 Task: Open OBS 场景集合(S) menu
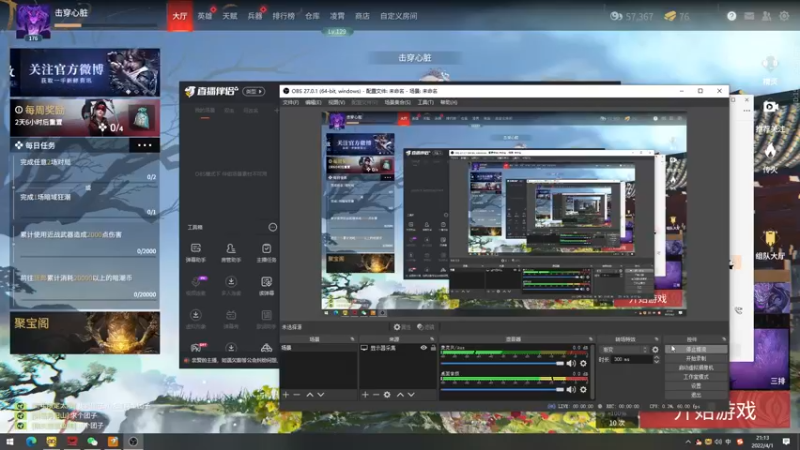click(x=397, y=103)
